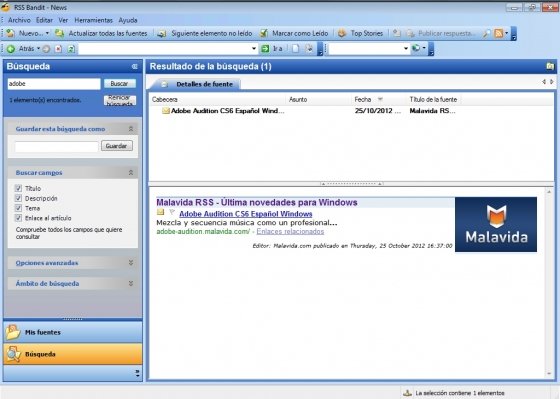Click flag icon in article preview
Image resolution: width=560 pixels, height=399 pixels.
[x=172, y=213]
